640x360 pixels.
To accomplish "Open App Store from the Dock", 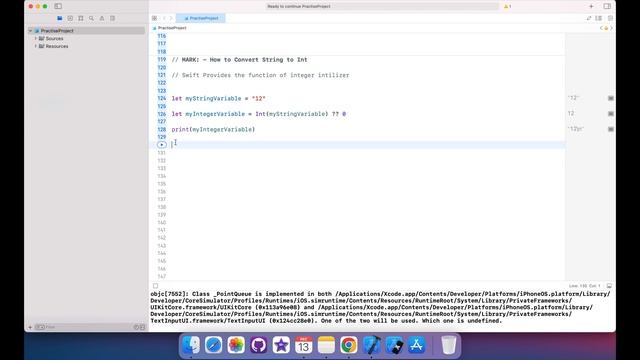I will pos(416,345).
